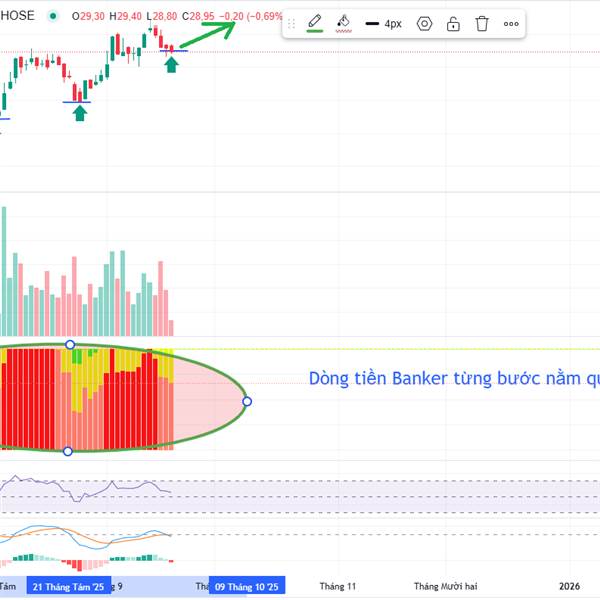Viewport: 600px width, 600px height.
Task: Select the up arrow marker under the August low
Action: [x=80, y=113]
